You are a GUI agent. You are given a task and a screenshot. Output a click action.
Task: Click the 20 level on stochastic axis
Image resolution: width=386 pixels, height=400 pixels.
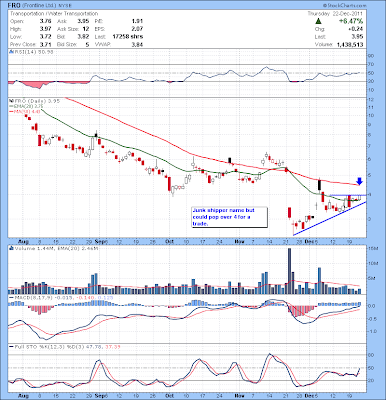click(x=371, y=380)
